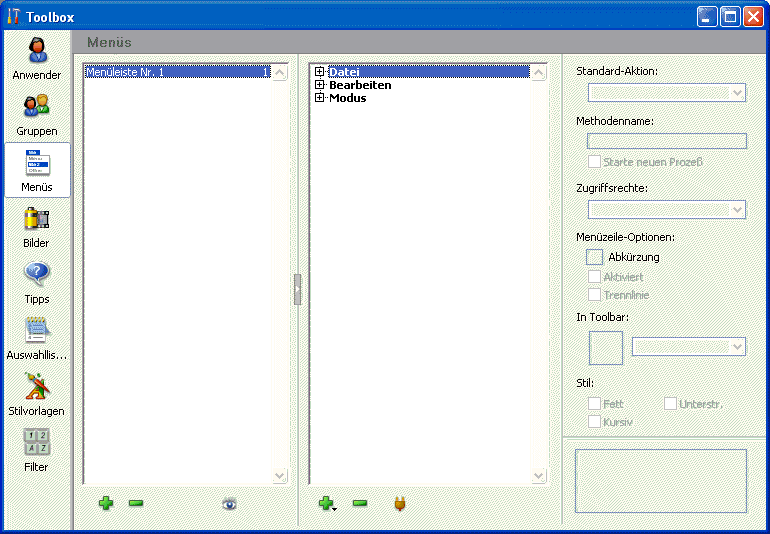This screenshot has height=534, width=770.
Task: Expand the Bearbeiten tree node
Action: (320, 85)
